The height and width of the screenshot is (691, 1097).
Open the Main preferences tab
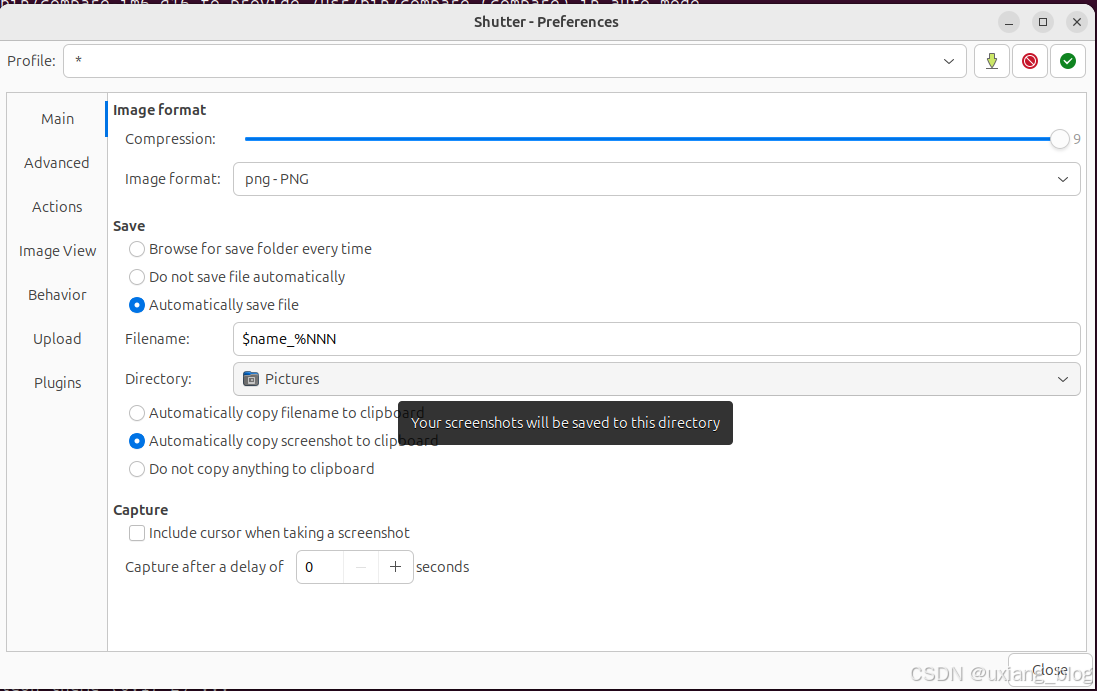click(x=57, y=119)
